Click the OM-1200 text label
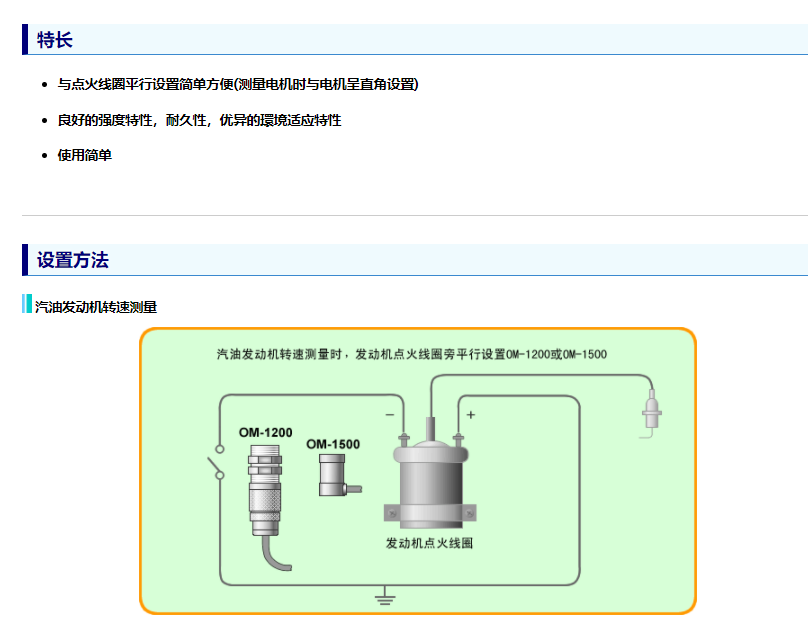This screenshot has width=808, height=631. pyautogui.click(x=265, y=432)
